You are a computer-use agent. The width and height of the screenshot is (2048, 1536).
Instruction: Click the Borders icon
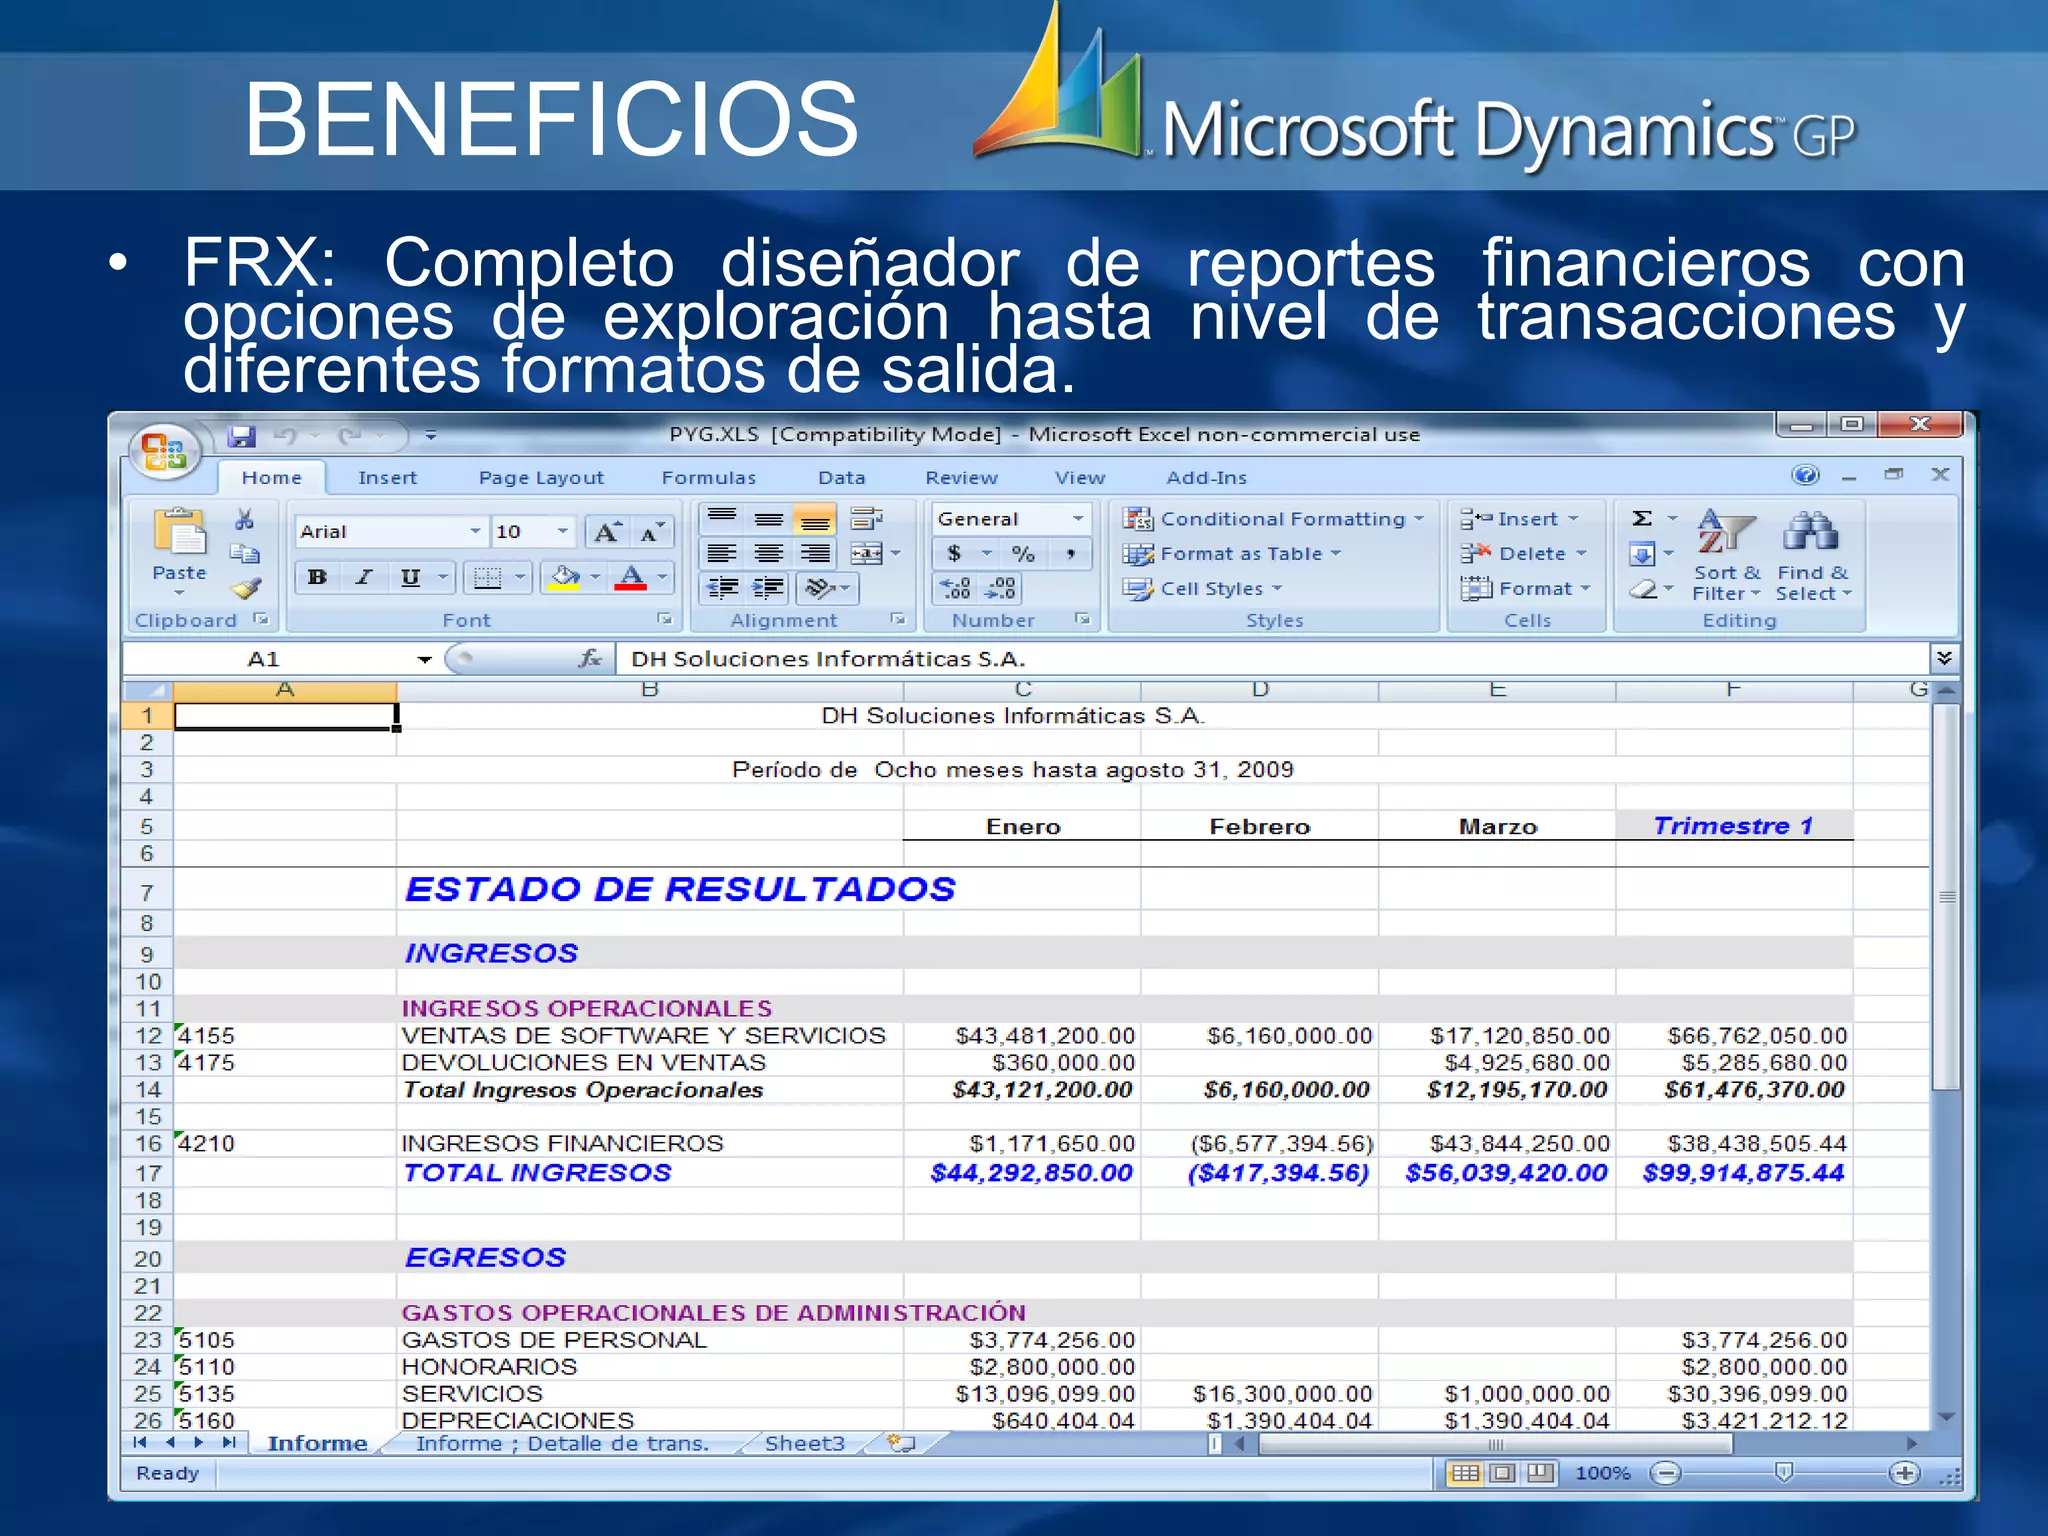(487, 577)
